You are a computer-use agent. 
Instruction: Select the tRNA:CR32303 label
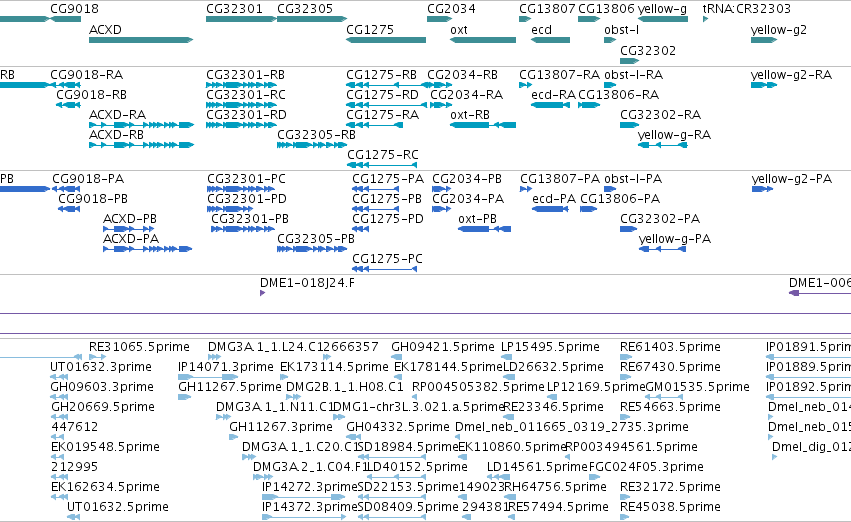[747, 9]
